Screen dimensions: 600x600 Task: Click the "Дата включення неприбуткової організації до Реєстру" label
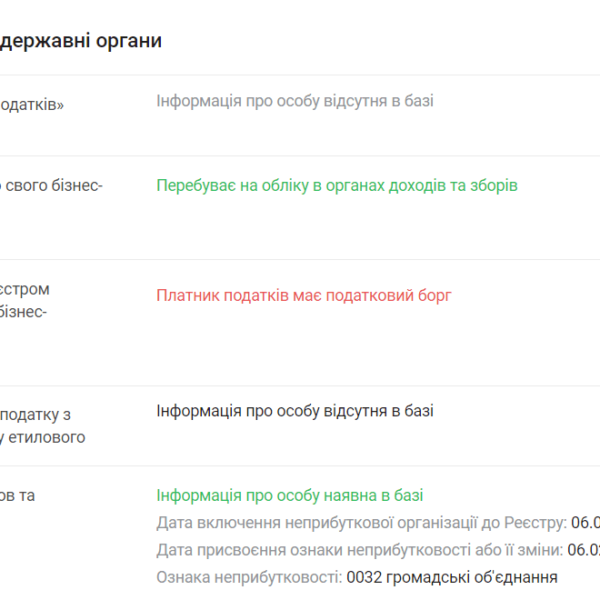click(361, 523)
